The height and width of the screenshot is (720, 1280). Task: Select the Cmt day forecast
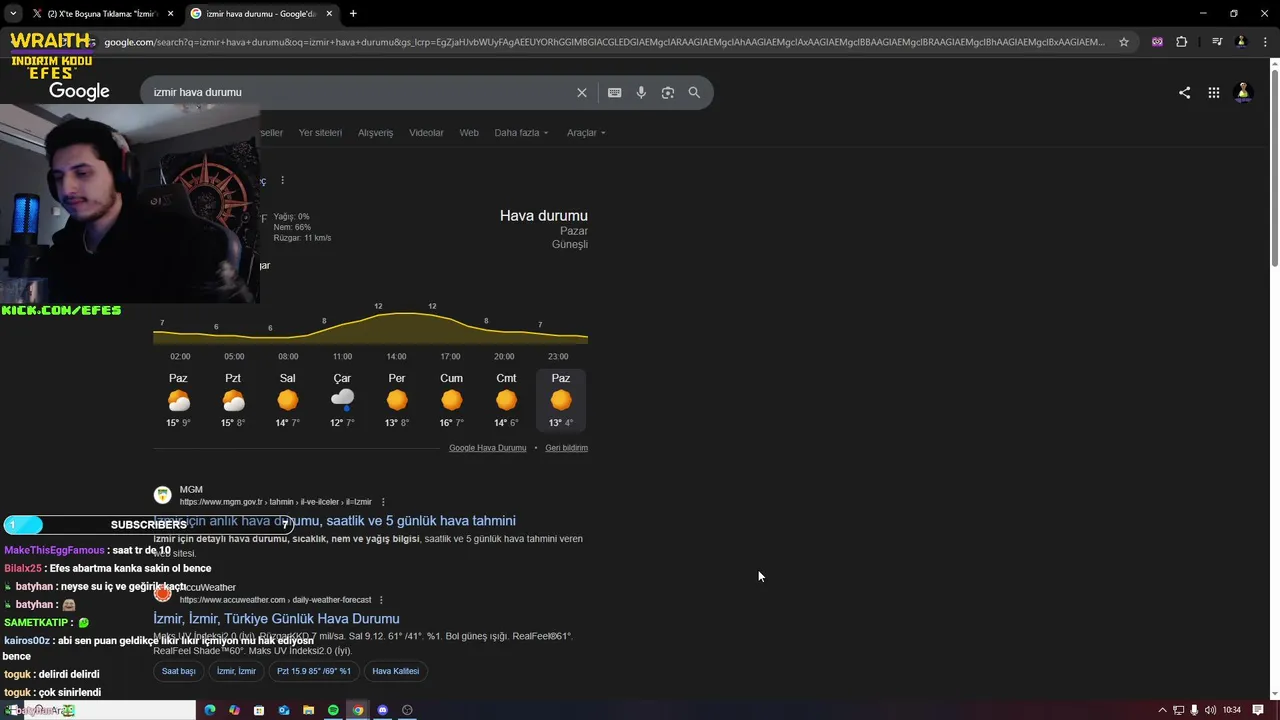[x=506, y=400]
